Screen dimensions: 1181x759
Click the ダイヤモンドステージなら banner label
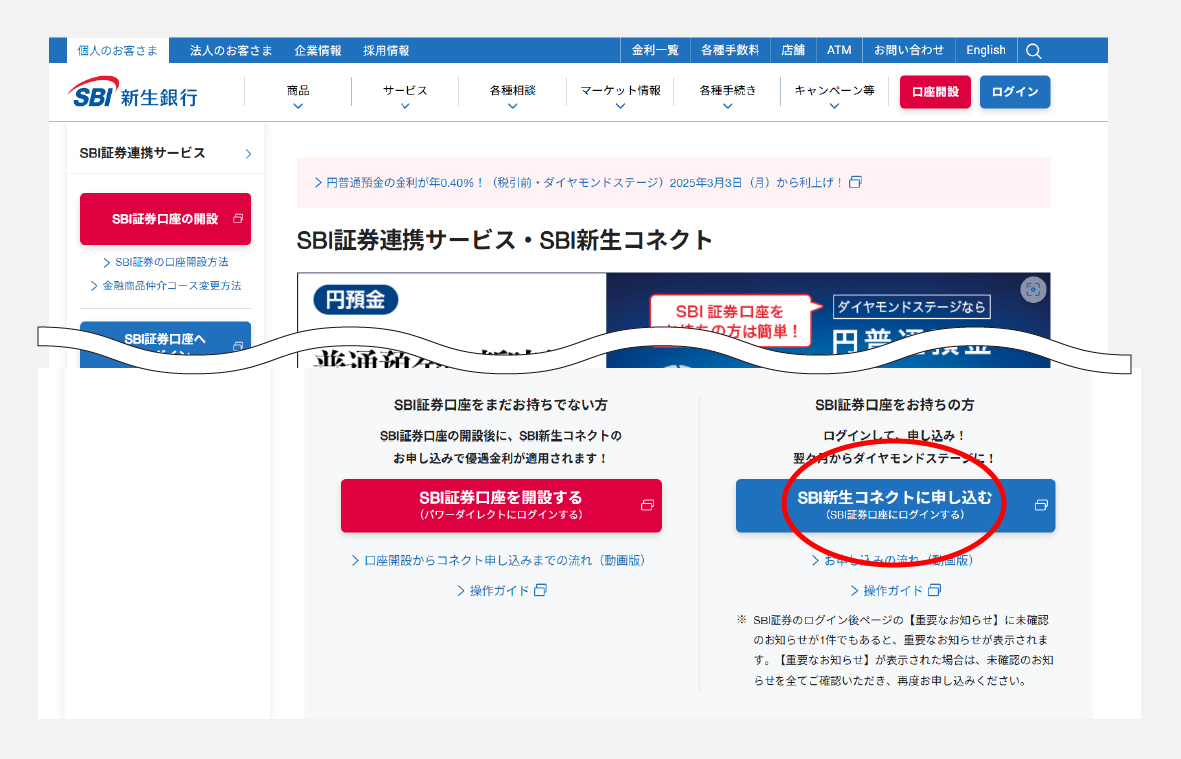[911, 307]
